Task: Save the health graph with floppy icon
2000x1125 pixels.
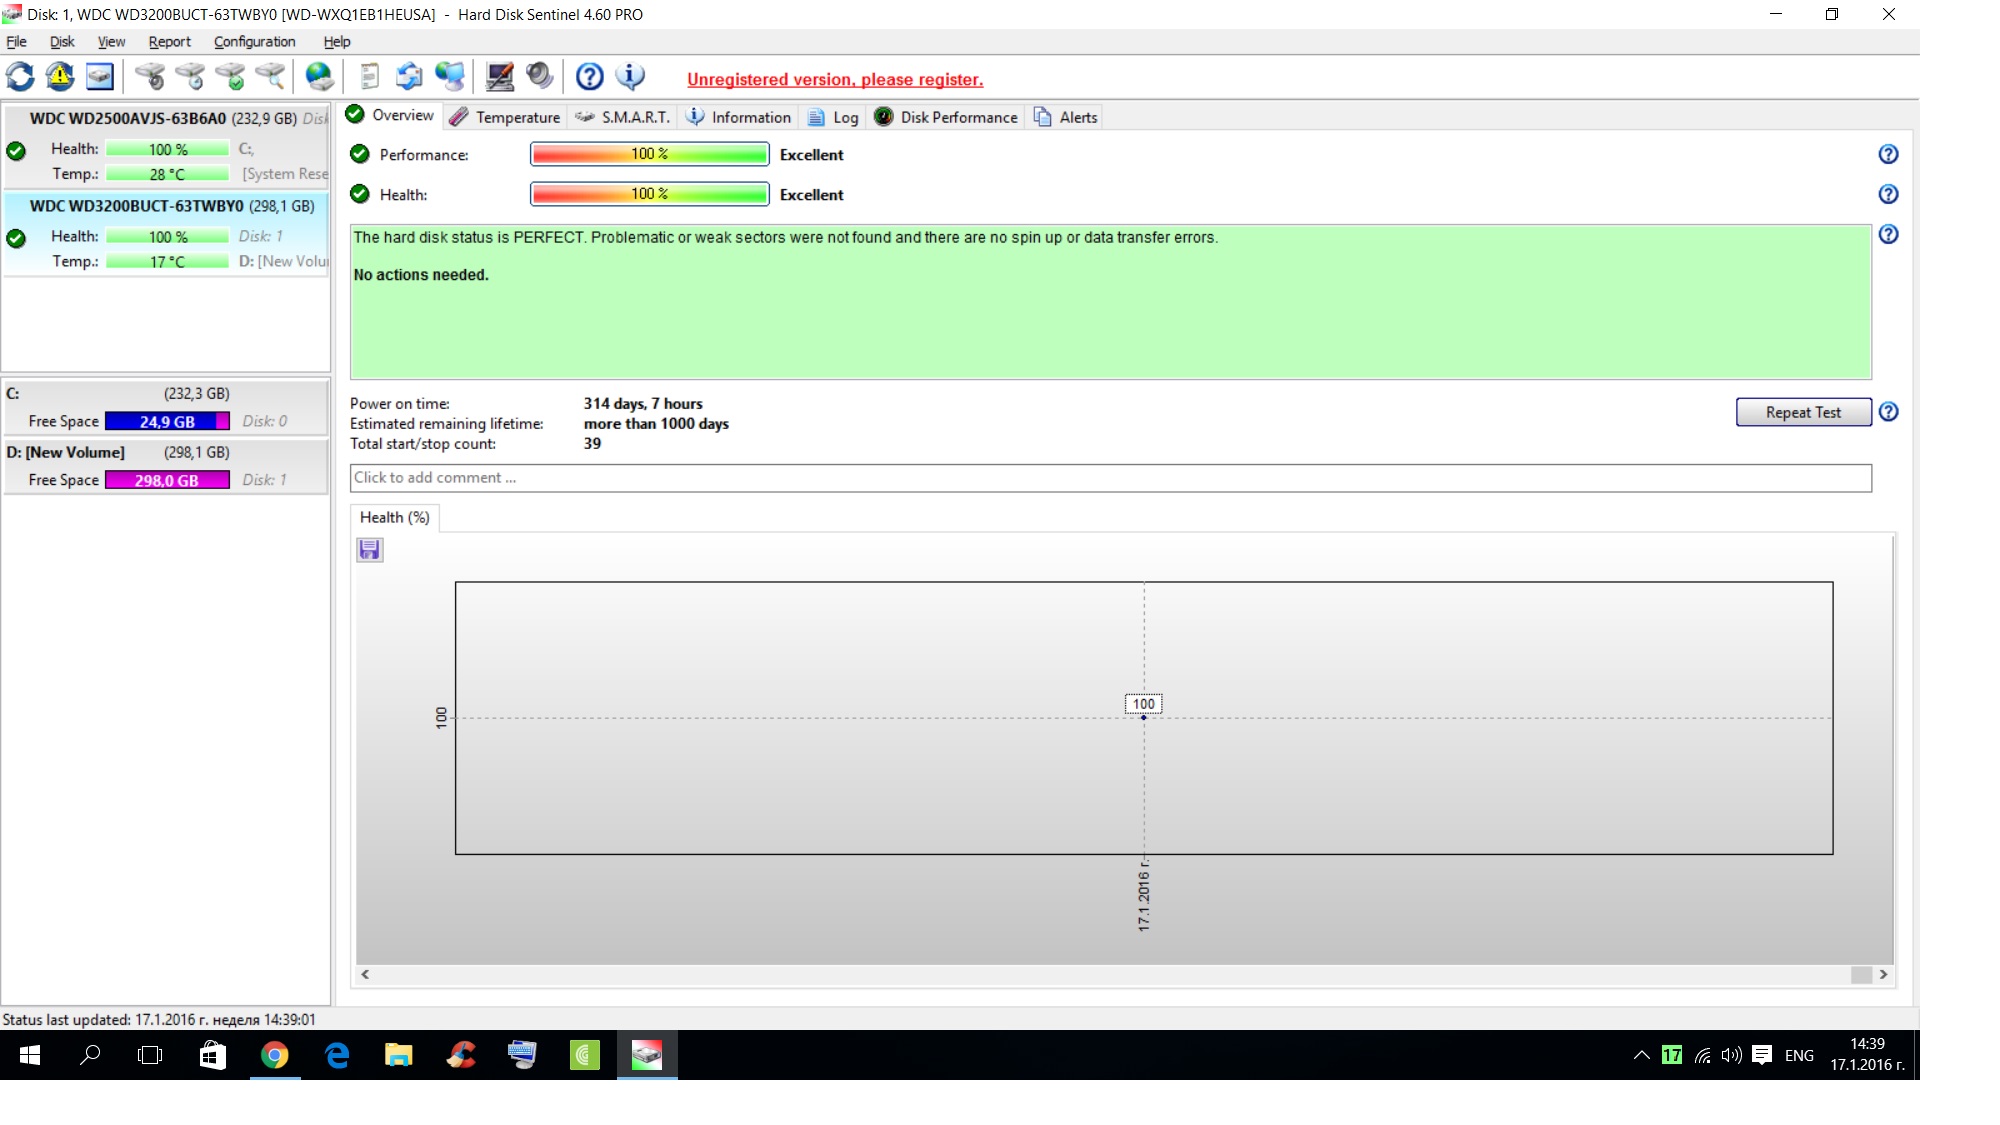Action: click(370, 550)
